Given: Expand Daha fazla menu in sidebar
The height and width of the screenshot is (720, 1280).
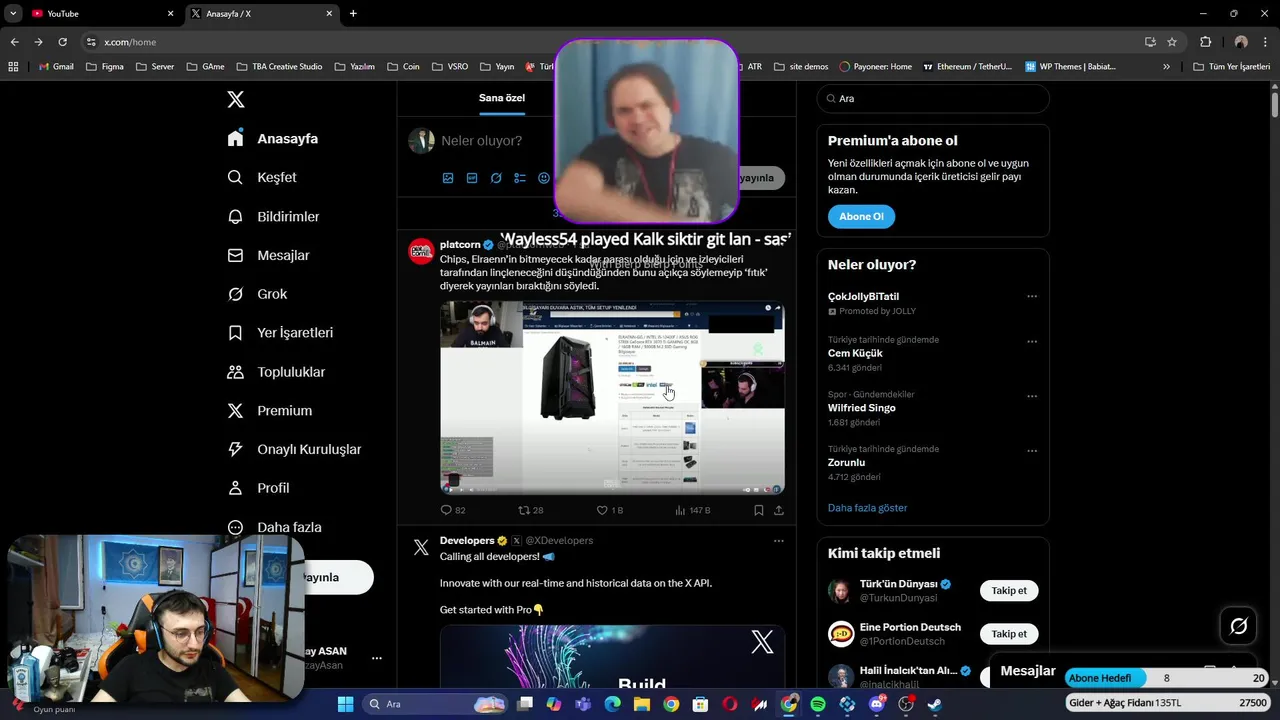Looking at the screenshot, I should pyautogui.click(x=274, y=527).
